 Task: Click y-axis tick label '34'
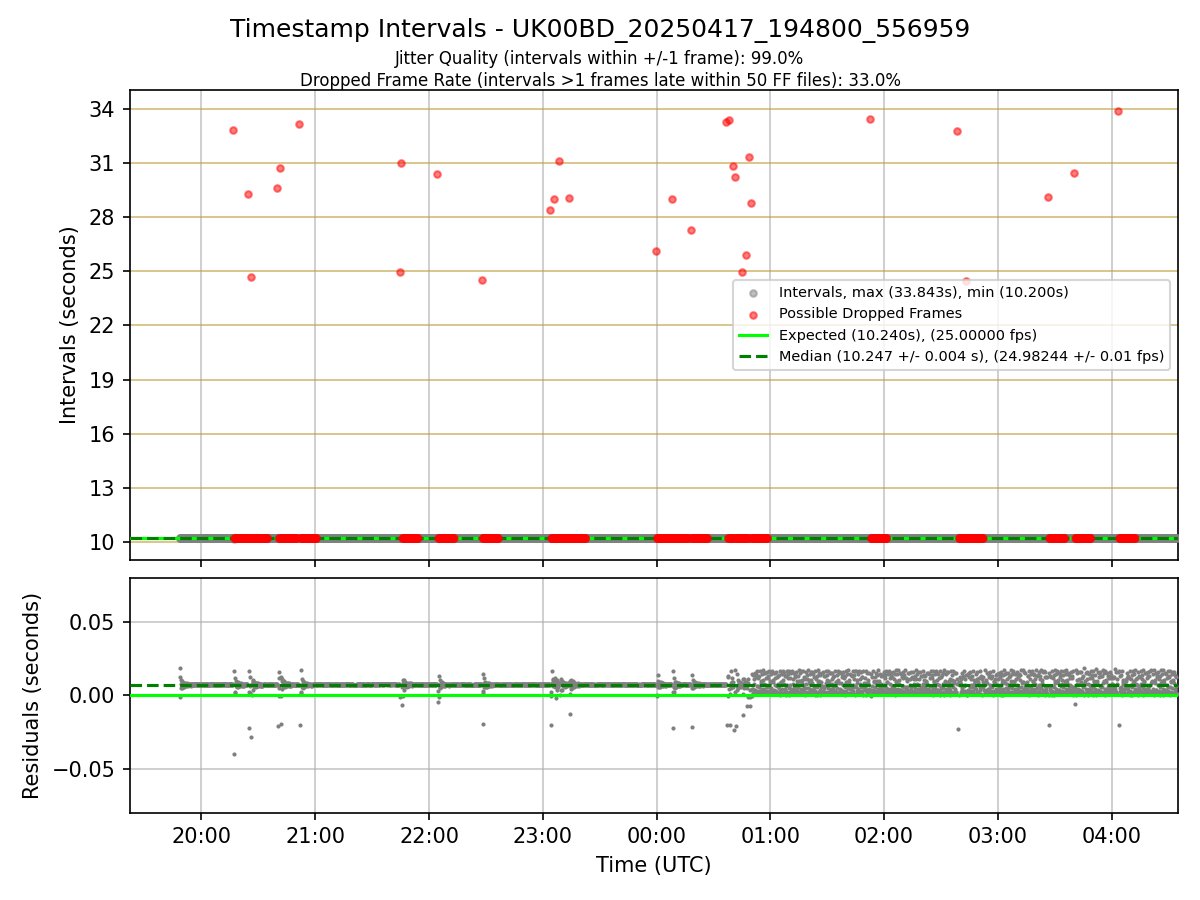click(x=104, y=109)
